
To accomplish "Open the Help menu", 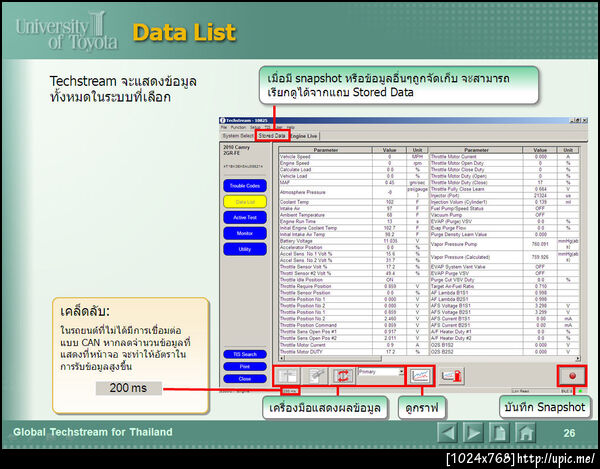I will click(x=291, y=127).
